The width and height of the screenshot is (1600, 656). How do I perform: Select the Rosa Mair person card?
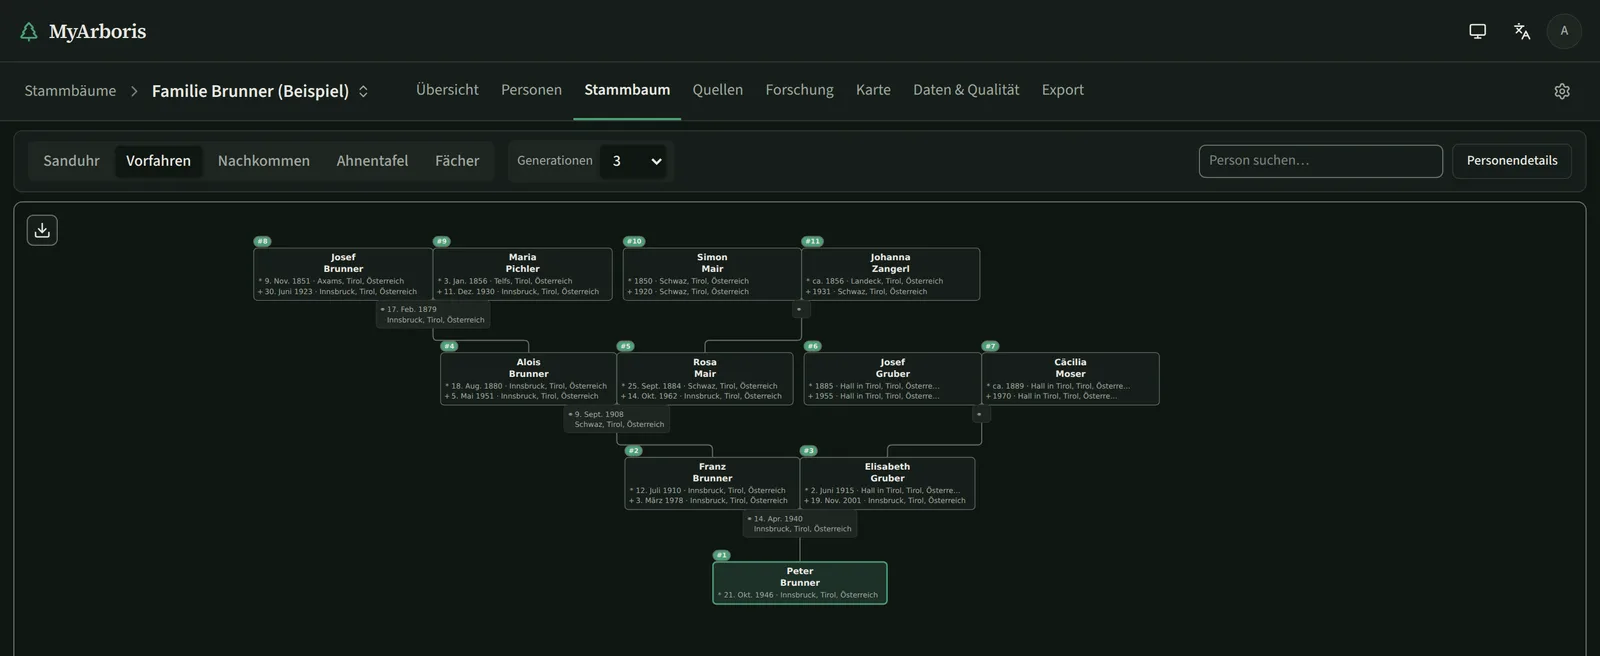click(705, 379)
